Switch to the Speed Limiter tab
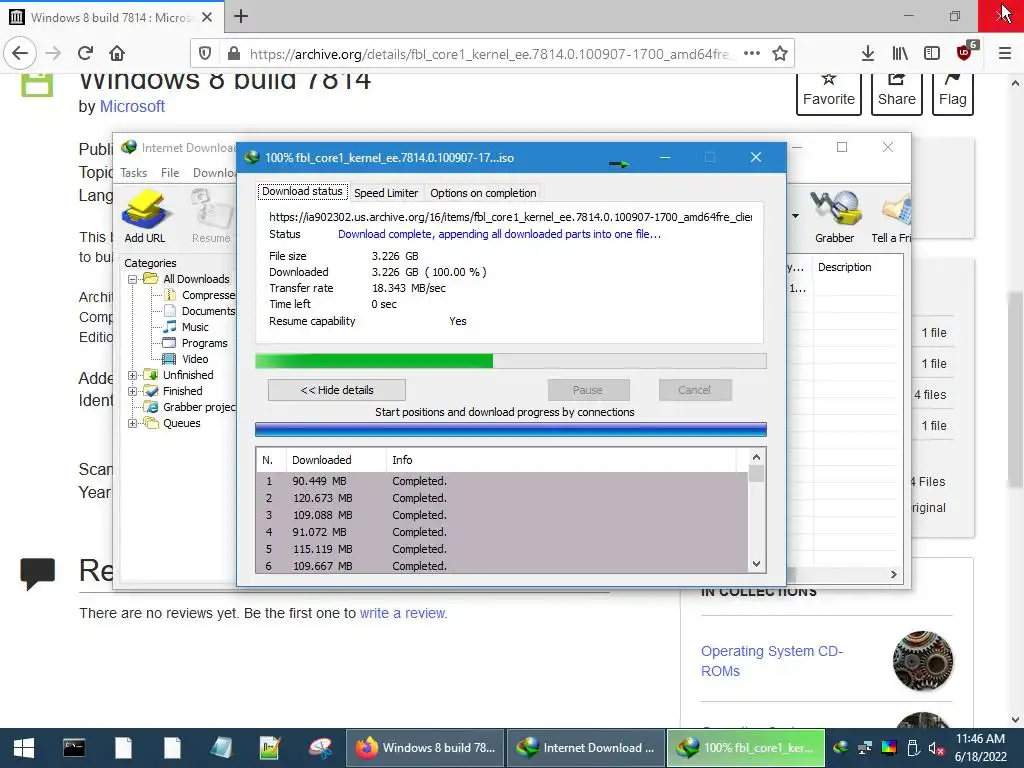1024x768 pixels. (x=386, y=193)
